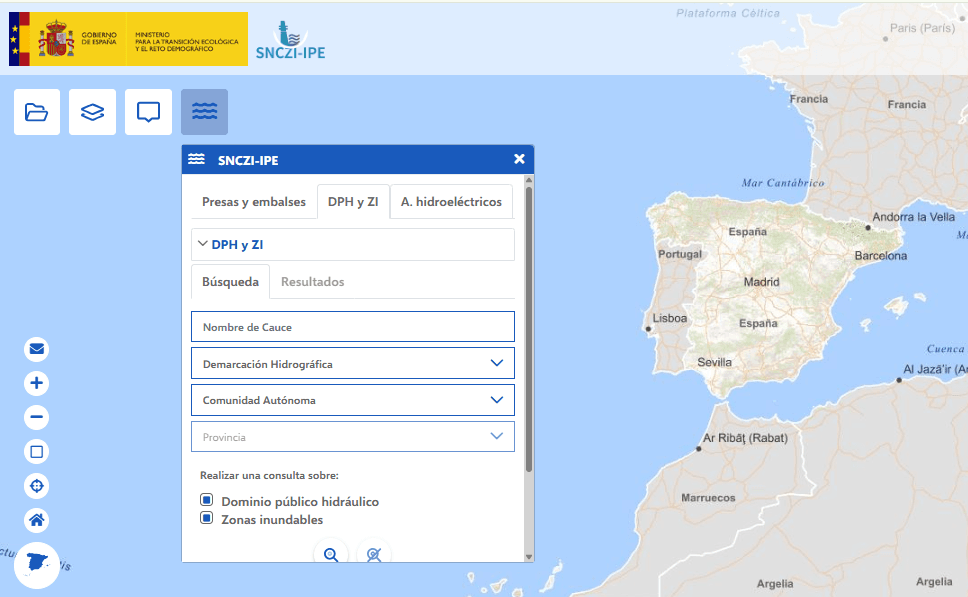
Task: Close the SNCZI-IPE panel
Action: coord(519,159)
